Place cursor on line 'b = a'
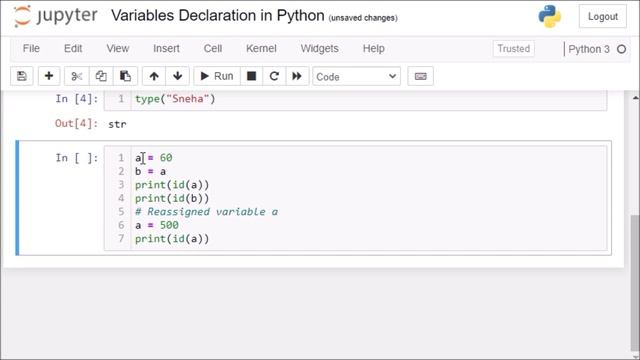640x360 pixels. (x=150, y=171)
